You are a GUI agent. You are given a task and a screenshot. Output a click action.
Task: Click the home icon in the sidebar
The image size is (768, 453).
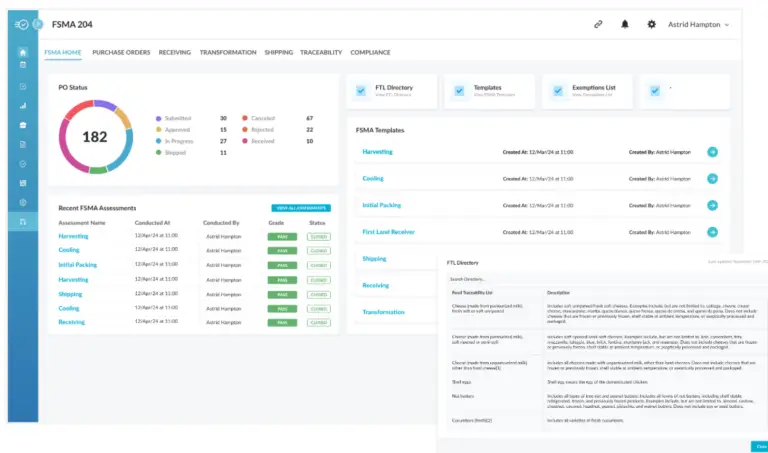pos(22,52)
